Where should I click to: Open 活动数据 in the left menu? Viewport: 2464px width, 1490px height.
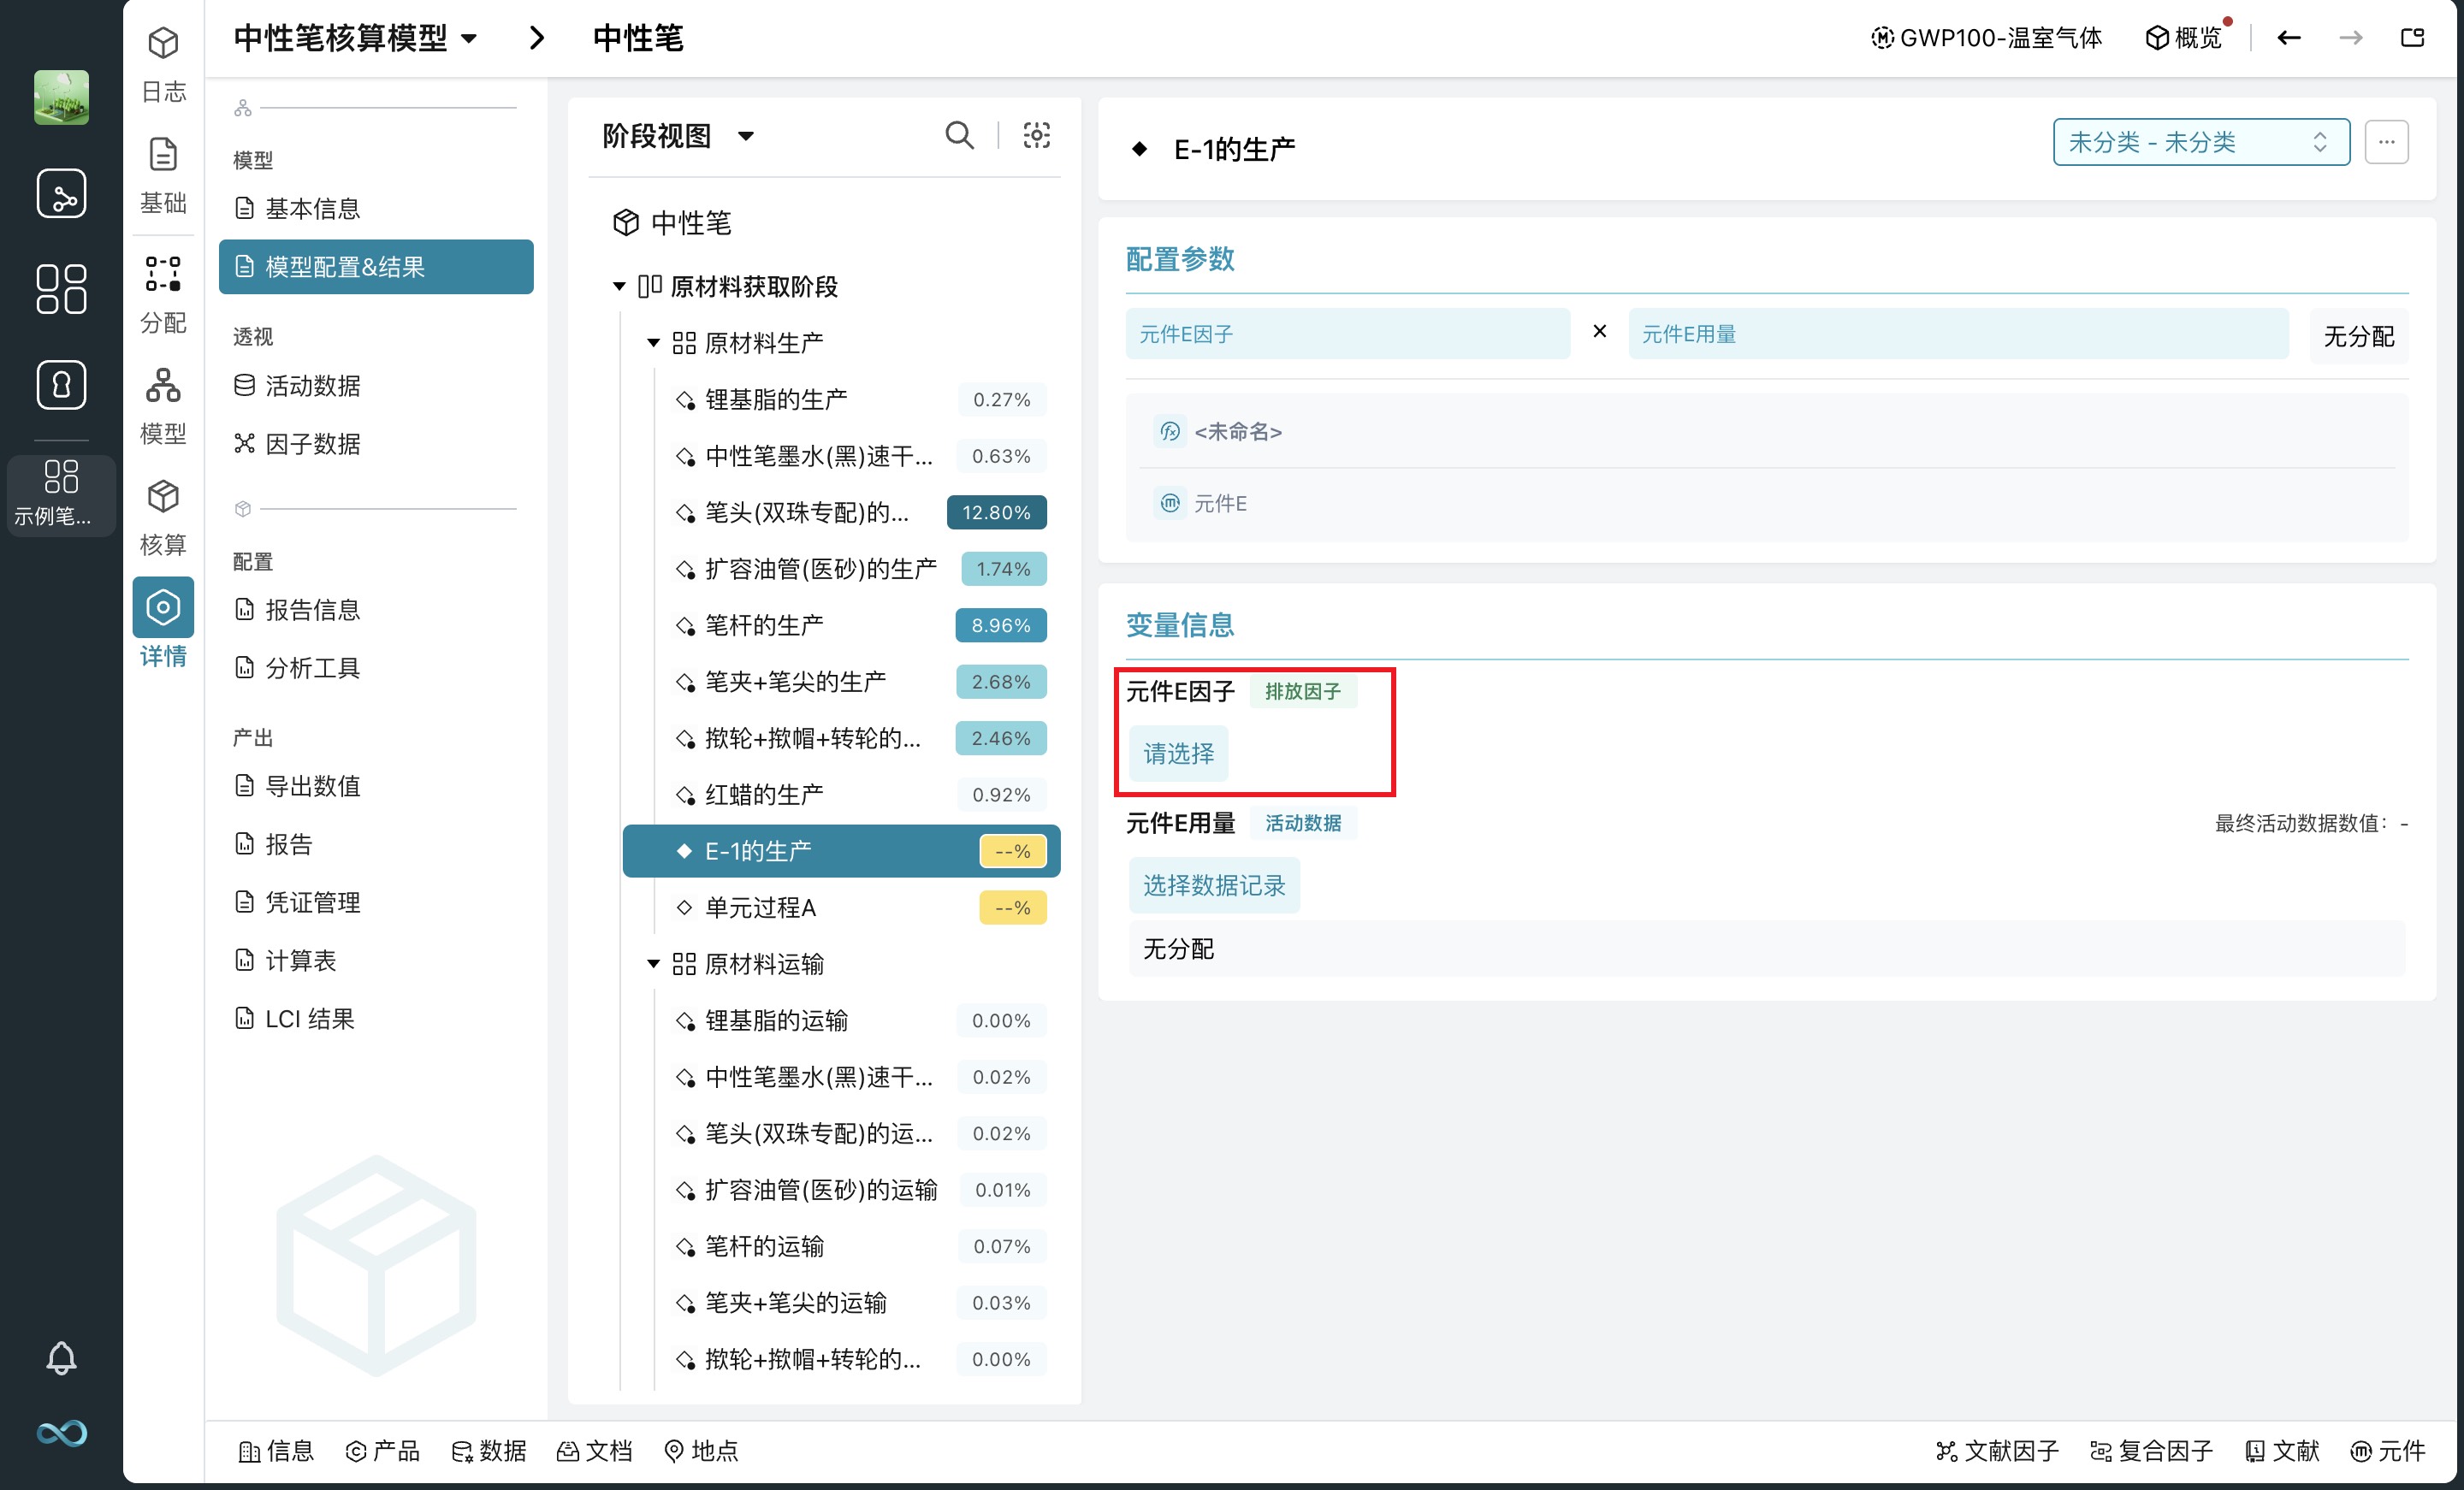tap(312, 385)
